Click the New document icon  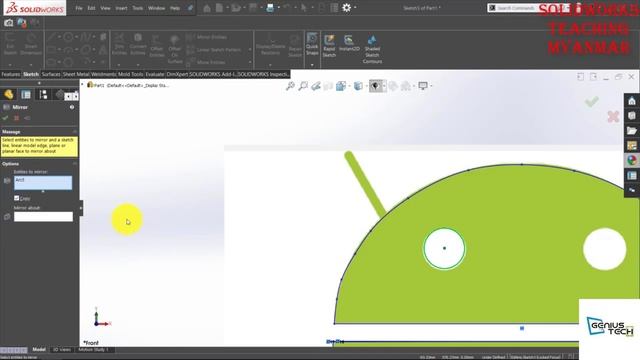(219, 8)
